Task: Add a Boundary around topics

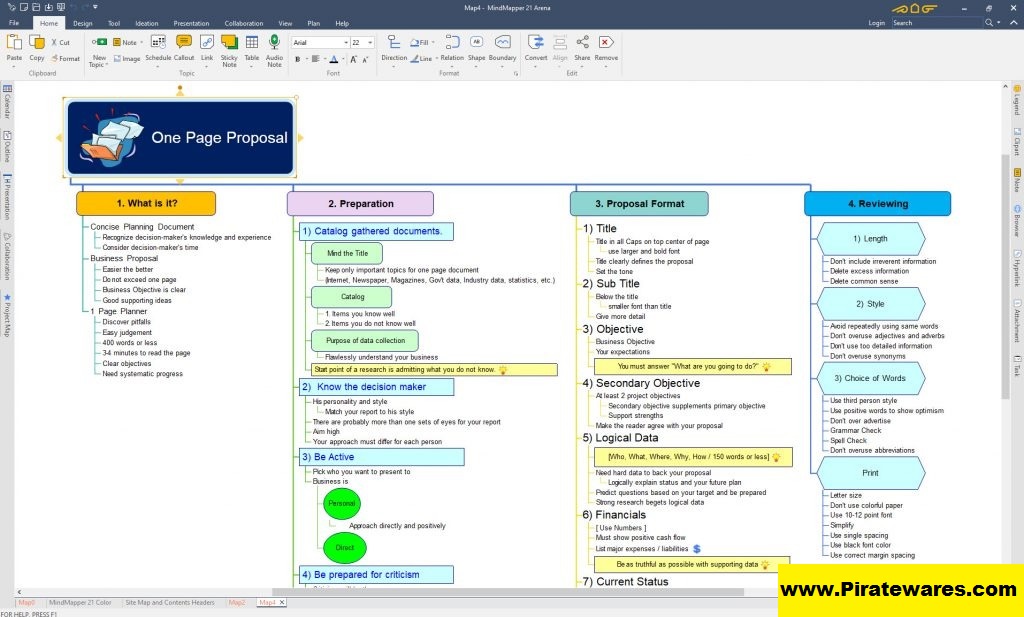Action: [502, 47]
